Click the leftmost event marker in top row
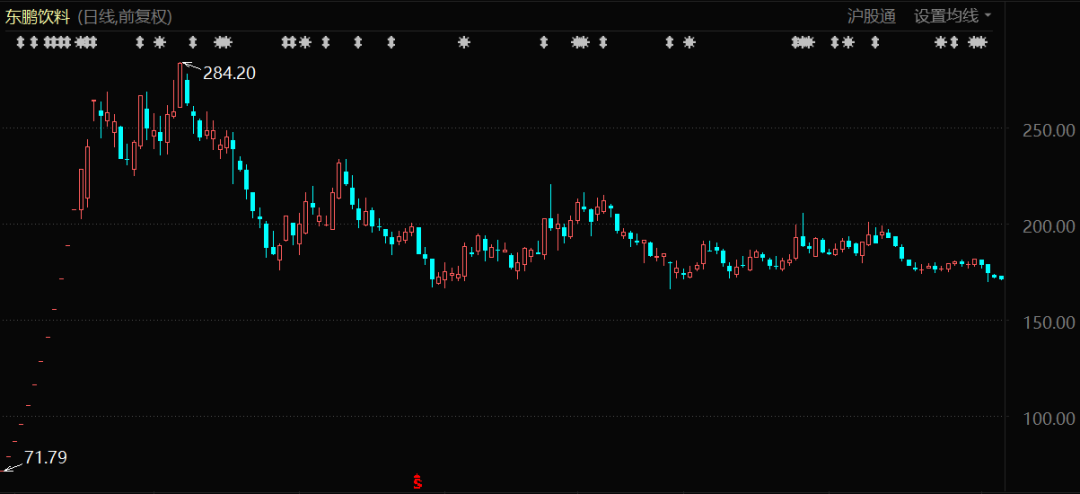 coord(20,42)
